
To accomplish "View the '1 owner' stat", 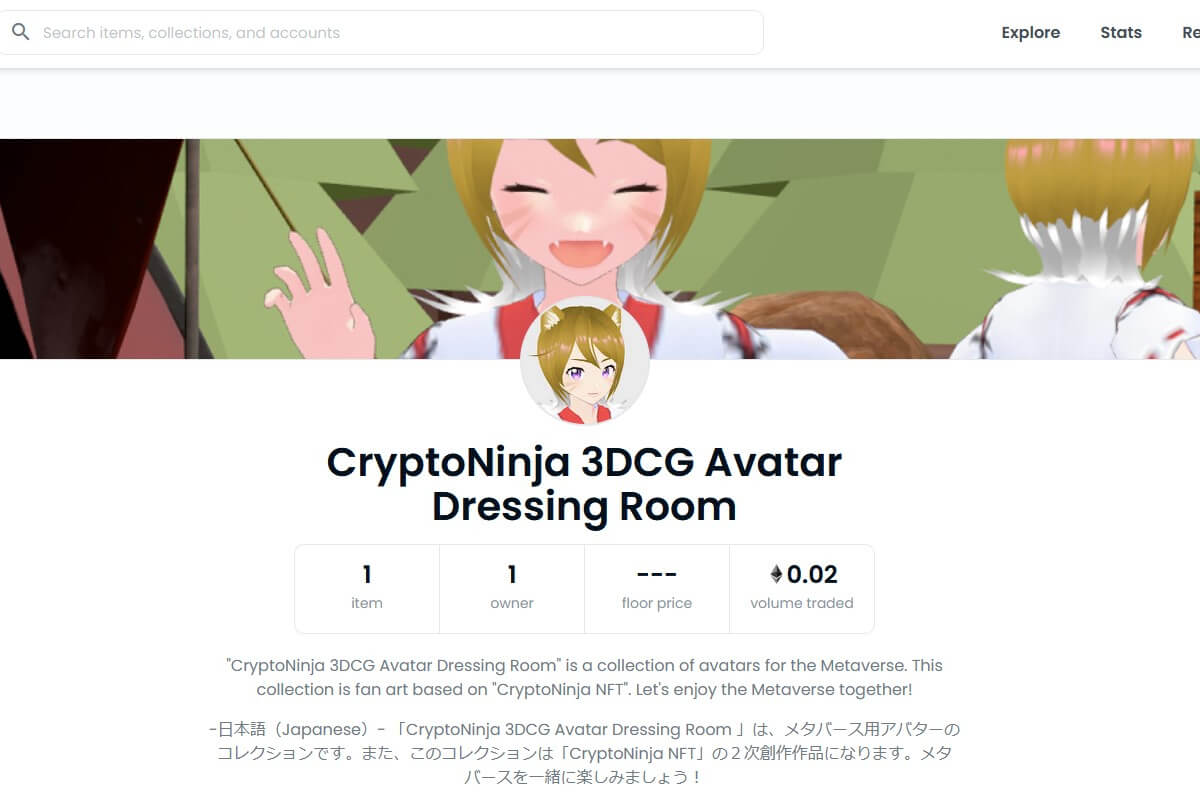I will (512, 588).
